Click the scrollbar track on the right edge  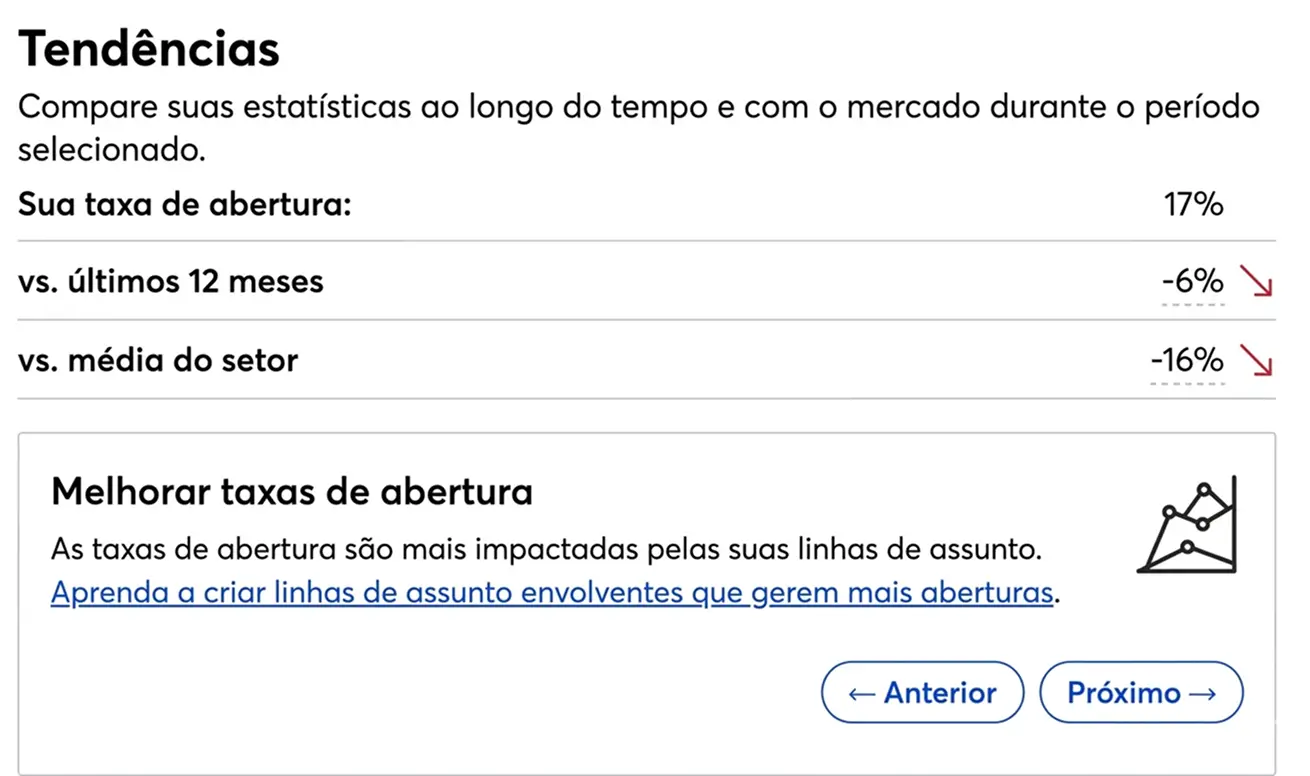tap(1304, 388)
